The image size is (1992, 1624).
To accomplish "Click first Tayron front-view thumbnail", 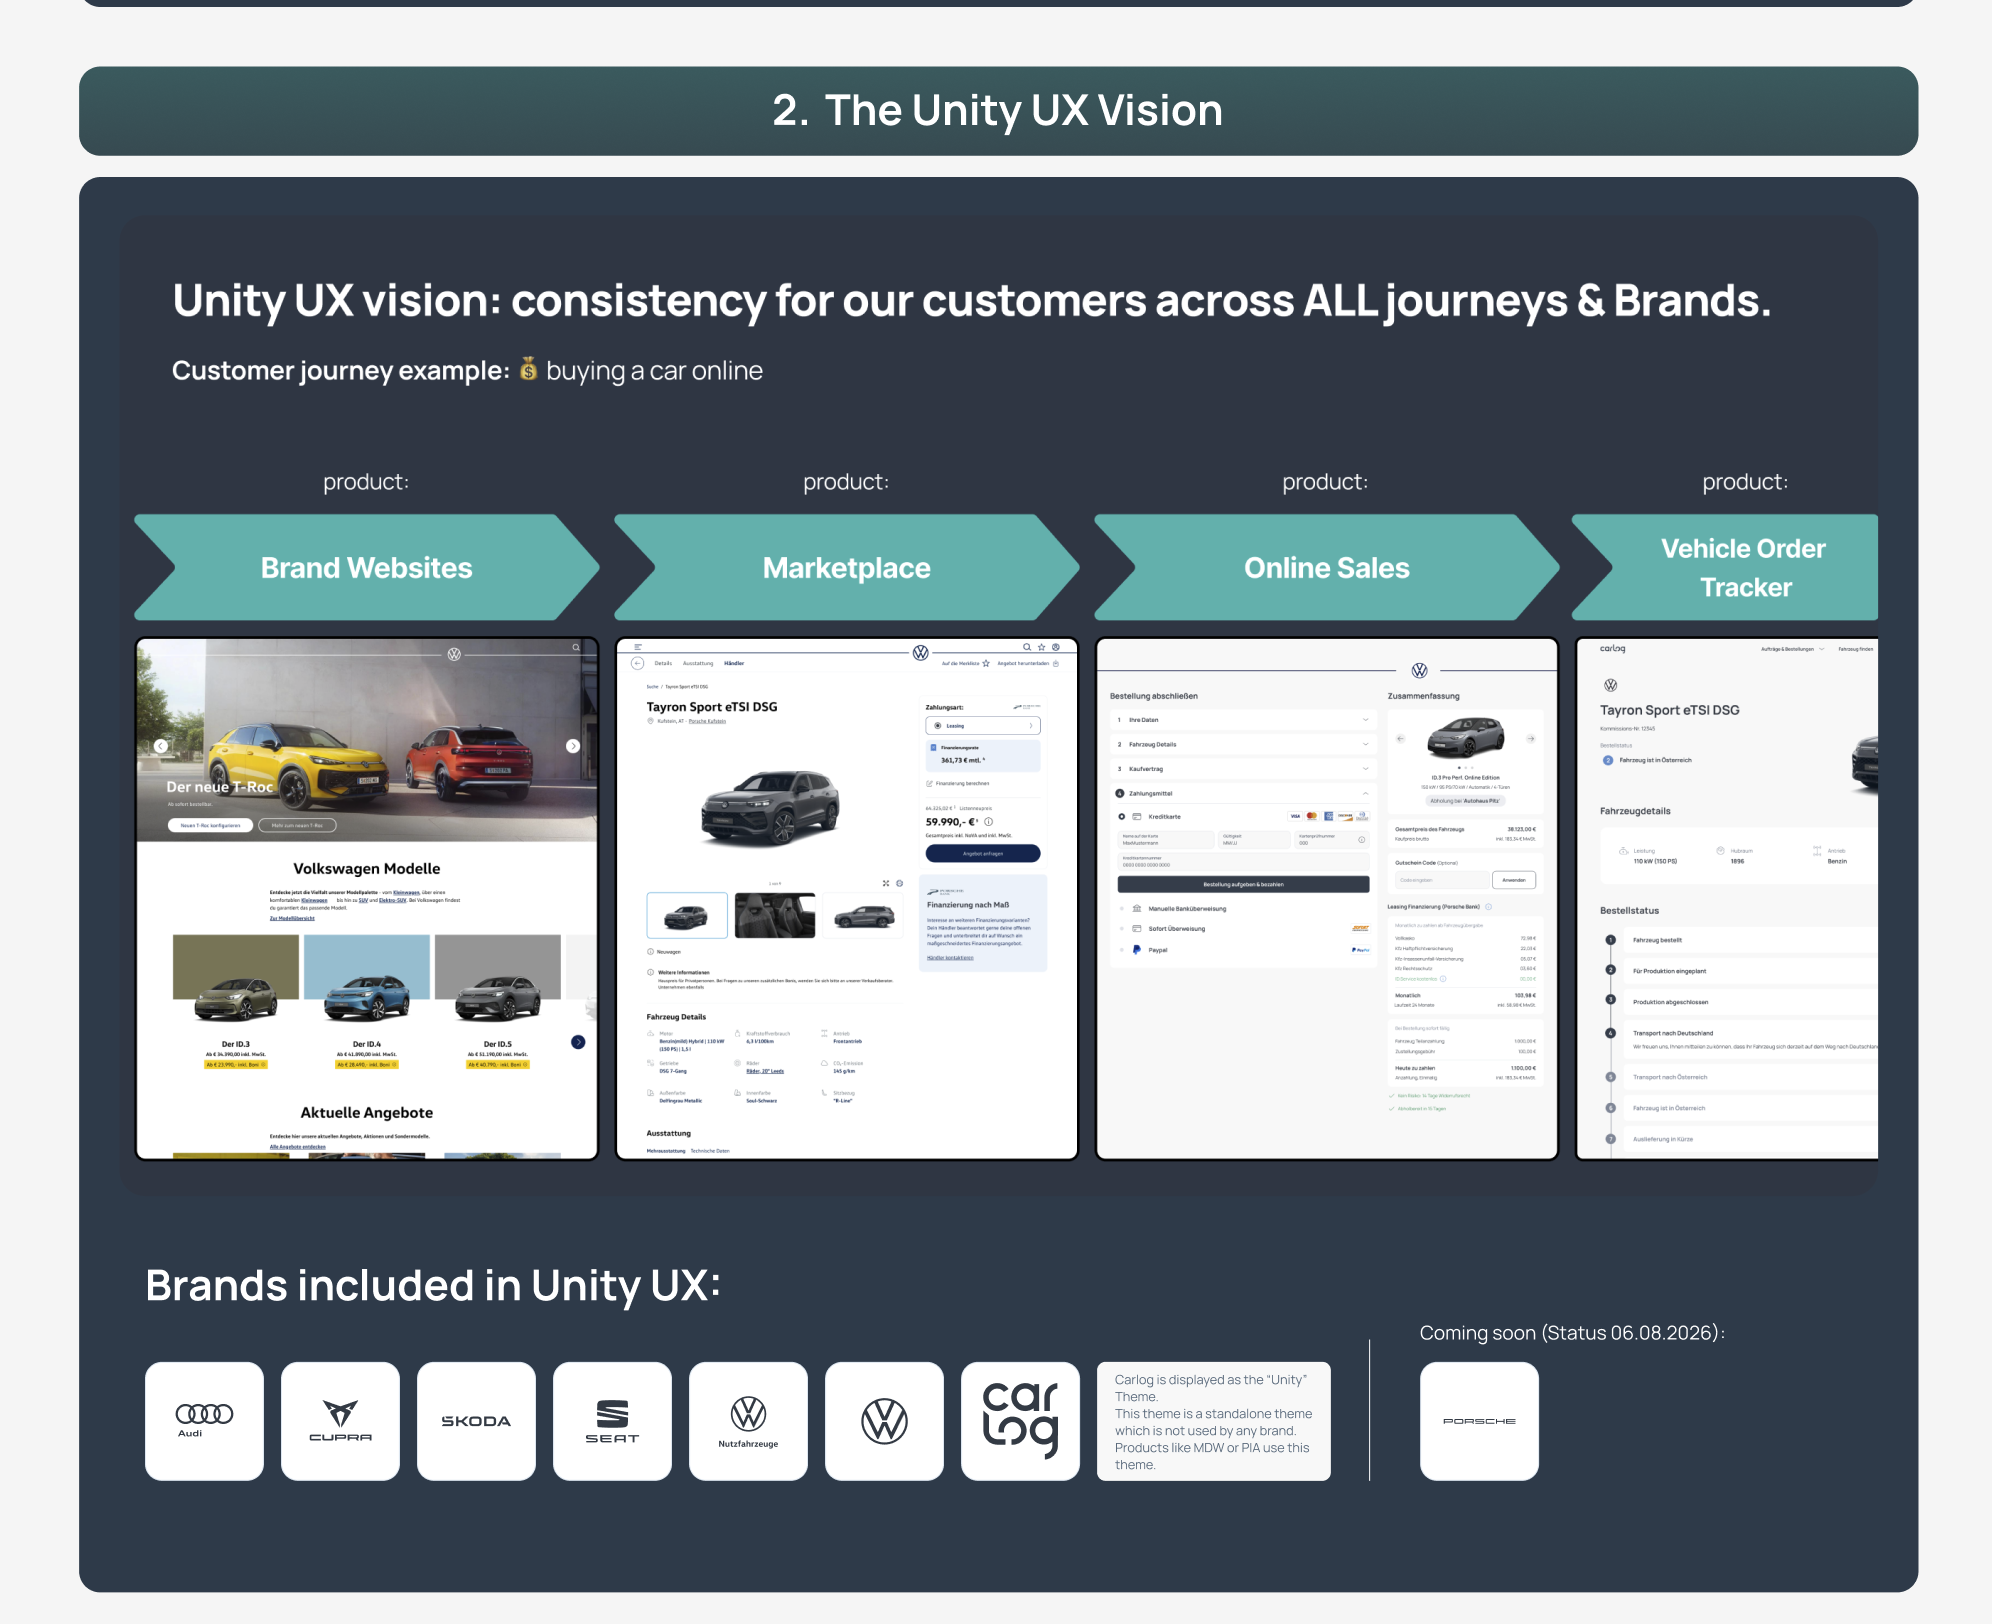I will (687, 915).
